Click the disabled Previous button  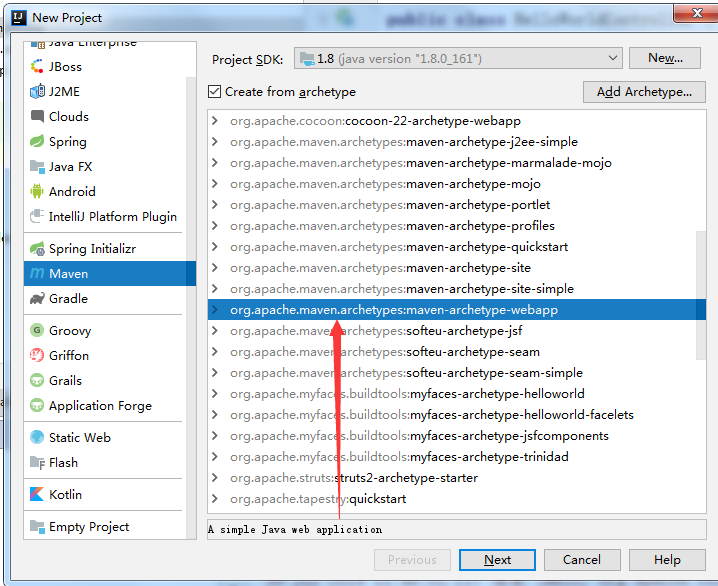412,560
